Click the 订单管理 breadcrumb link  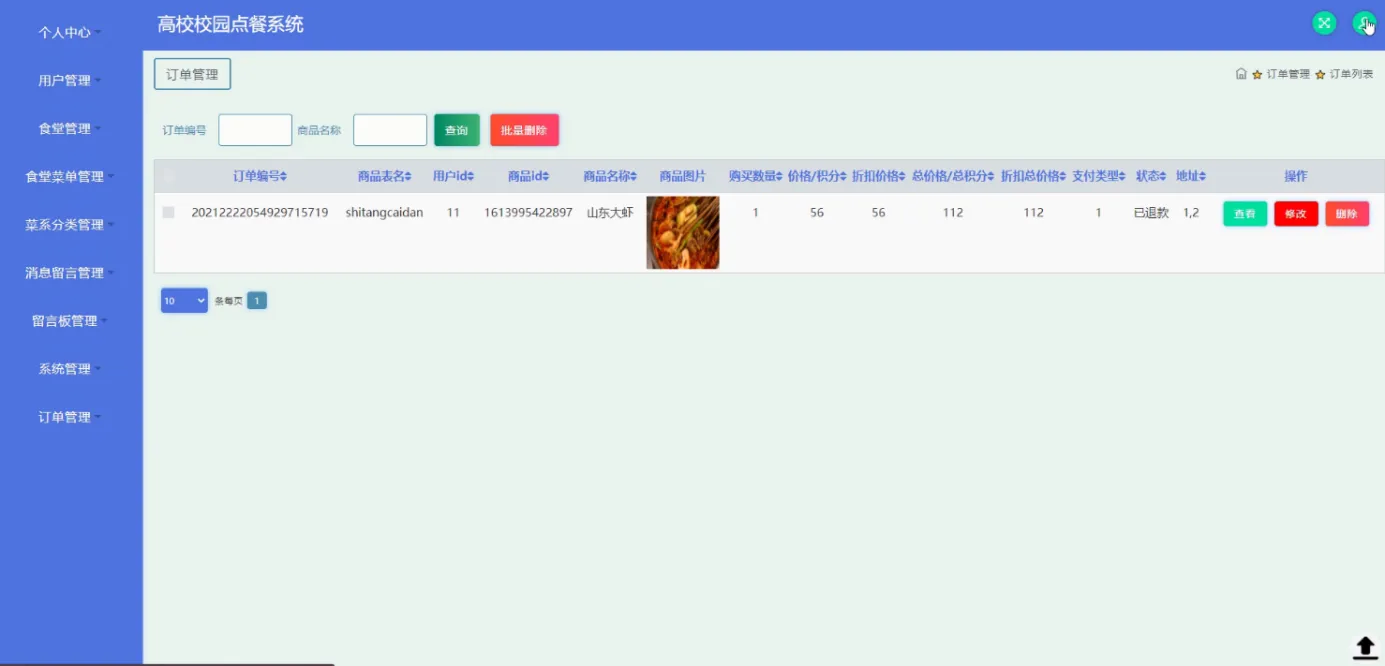pos(1288,75)
